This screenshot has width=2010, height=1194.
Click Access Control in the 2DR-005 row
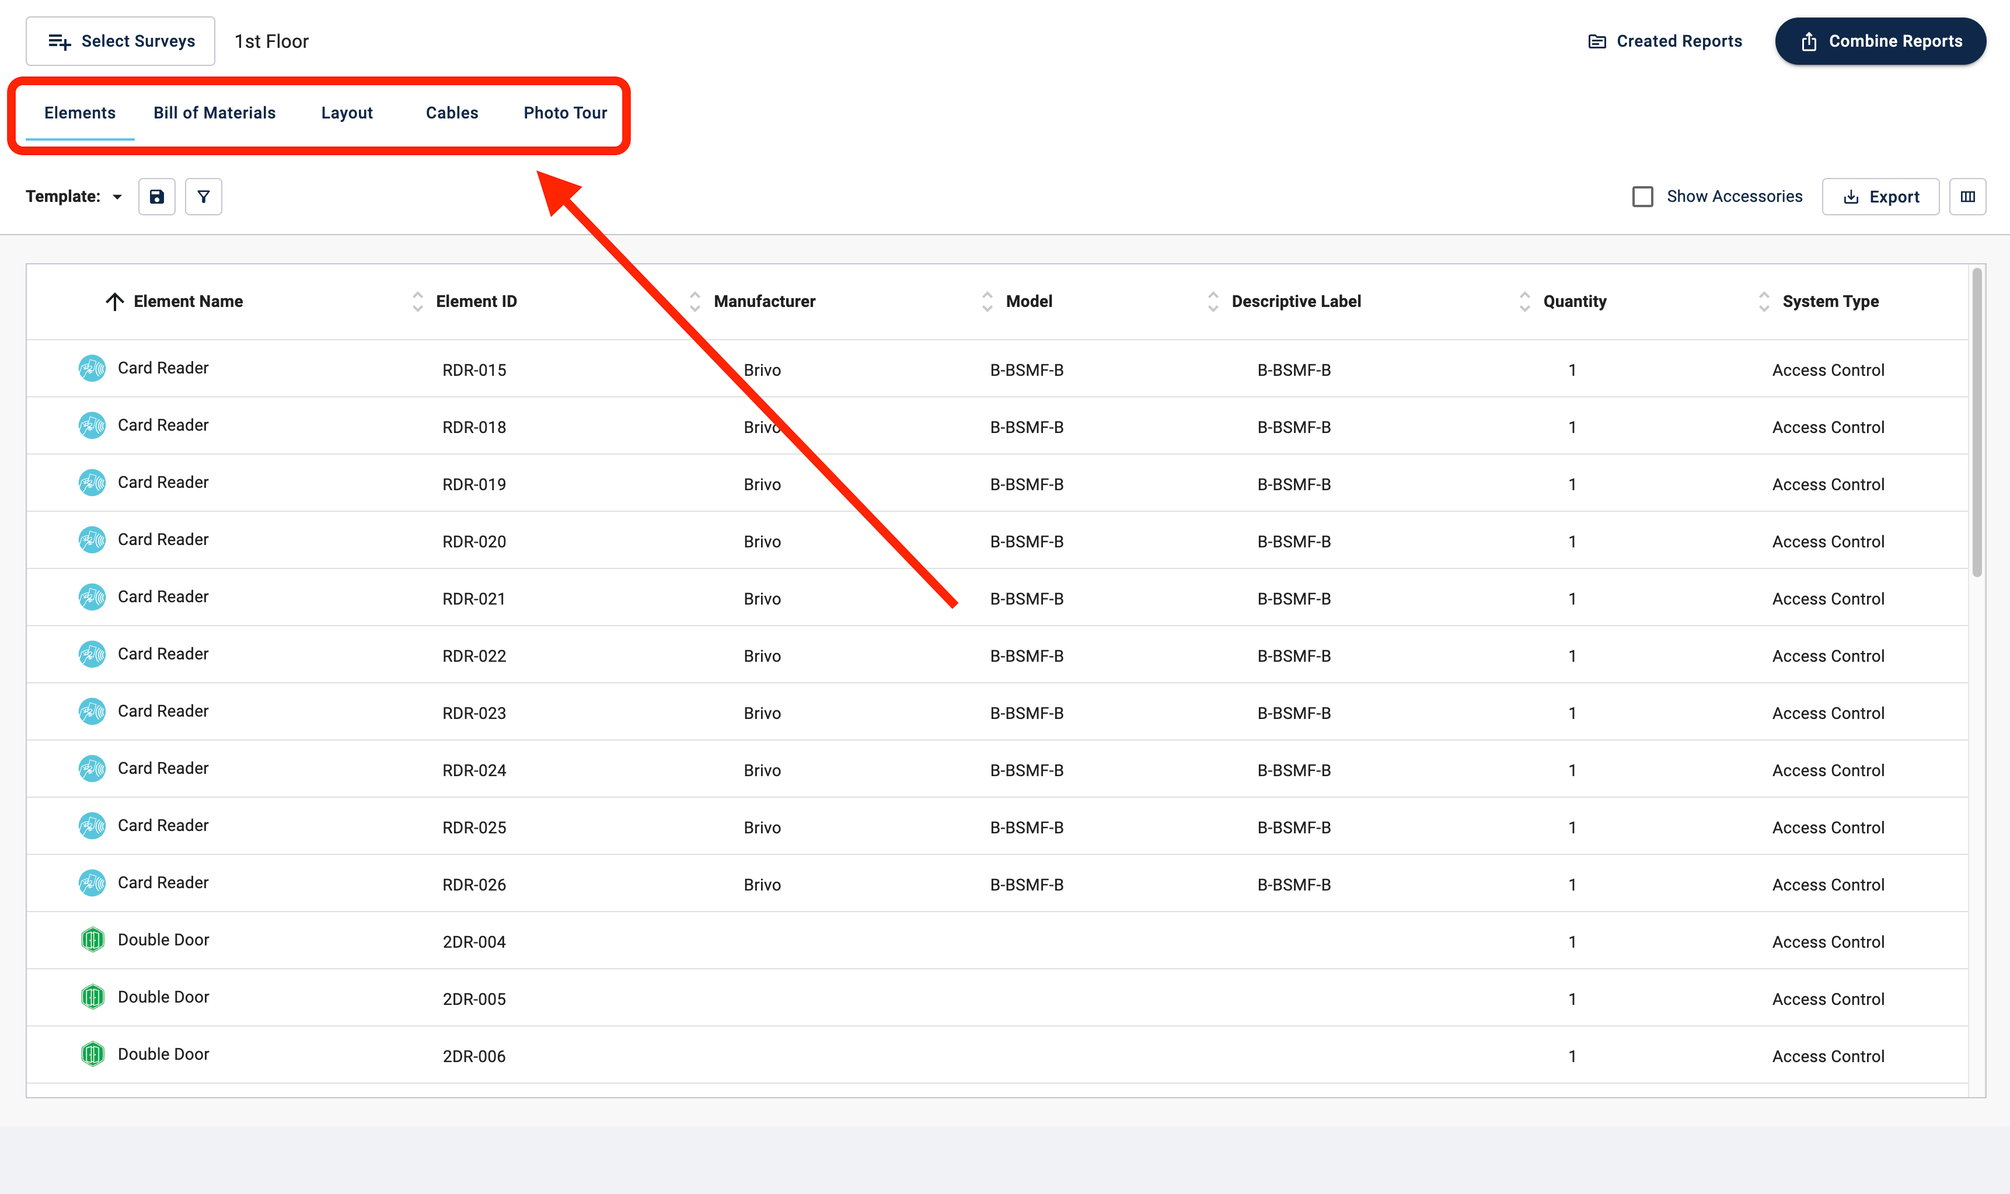tap(1828, 999)
